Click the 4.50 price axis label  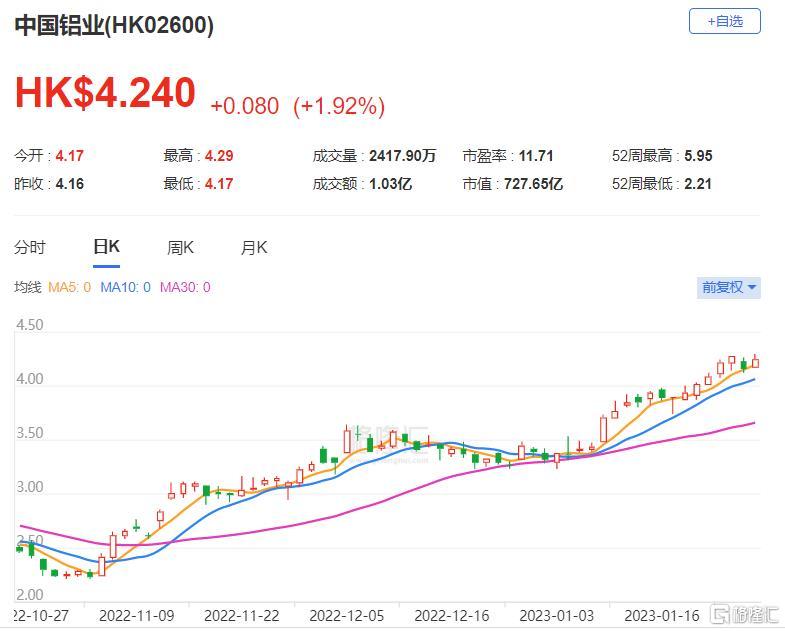(30, 325)
